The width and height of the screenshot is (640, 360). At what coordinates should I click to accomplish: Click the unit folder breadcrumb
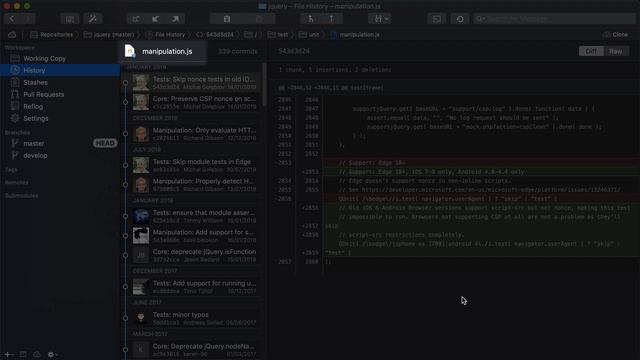point(309,35)
